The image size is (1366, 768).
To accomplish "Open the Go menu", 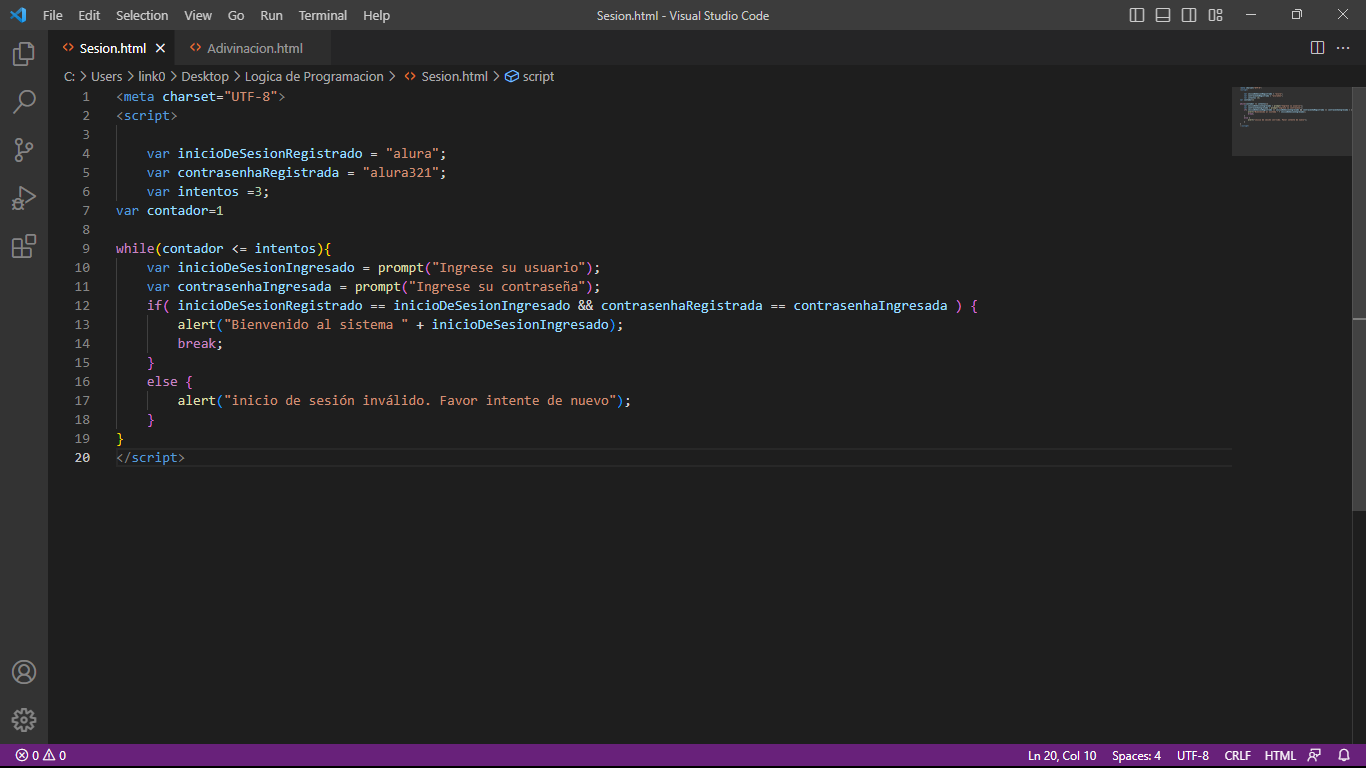I will pyautogui.click(x=236, y=15).
